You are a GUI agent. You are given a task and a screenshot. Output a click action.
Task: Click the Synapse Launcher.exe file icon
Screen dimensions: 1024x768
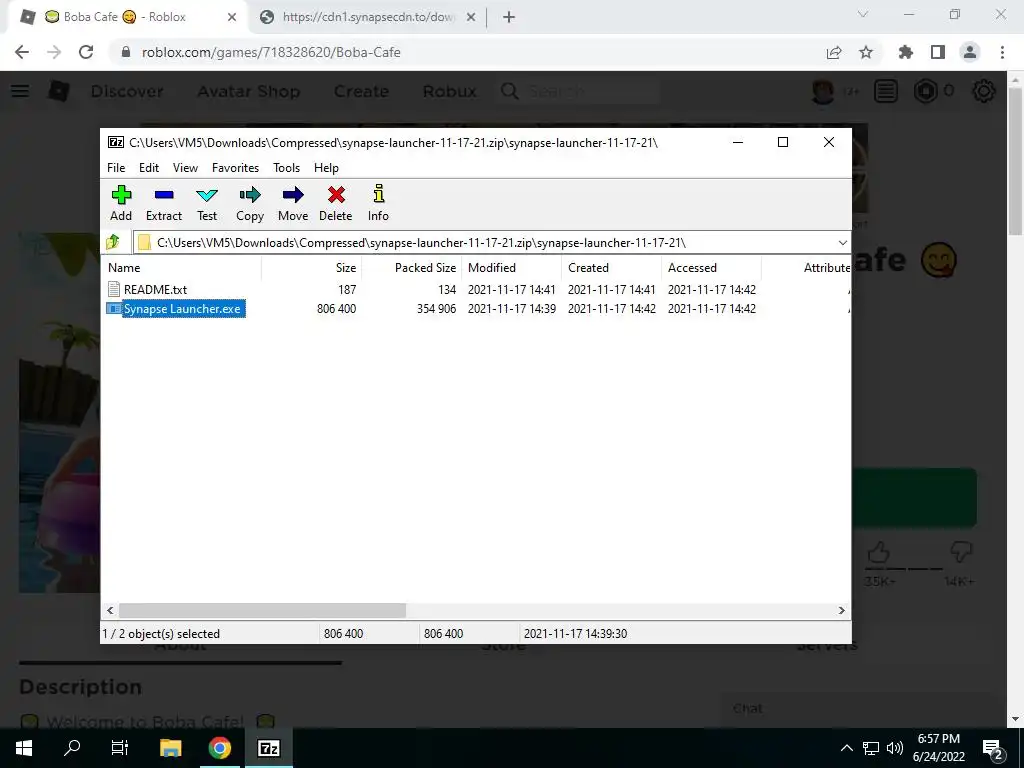[114, 308]
